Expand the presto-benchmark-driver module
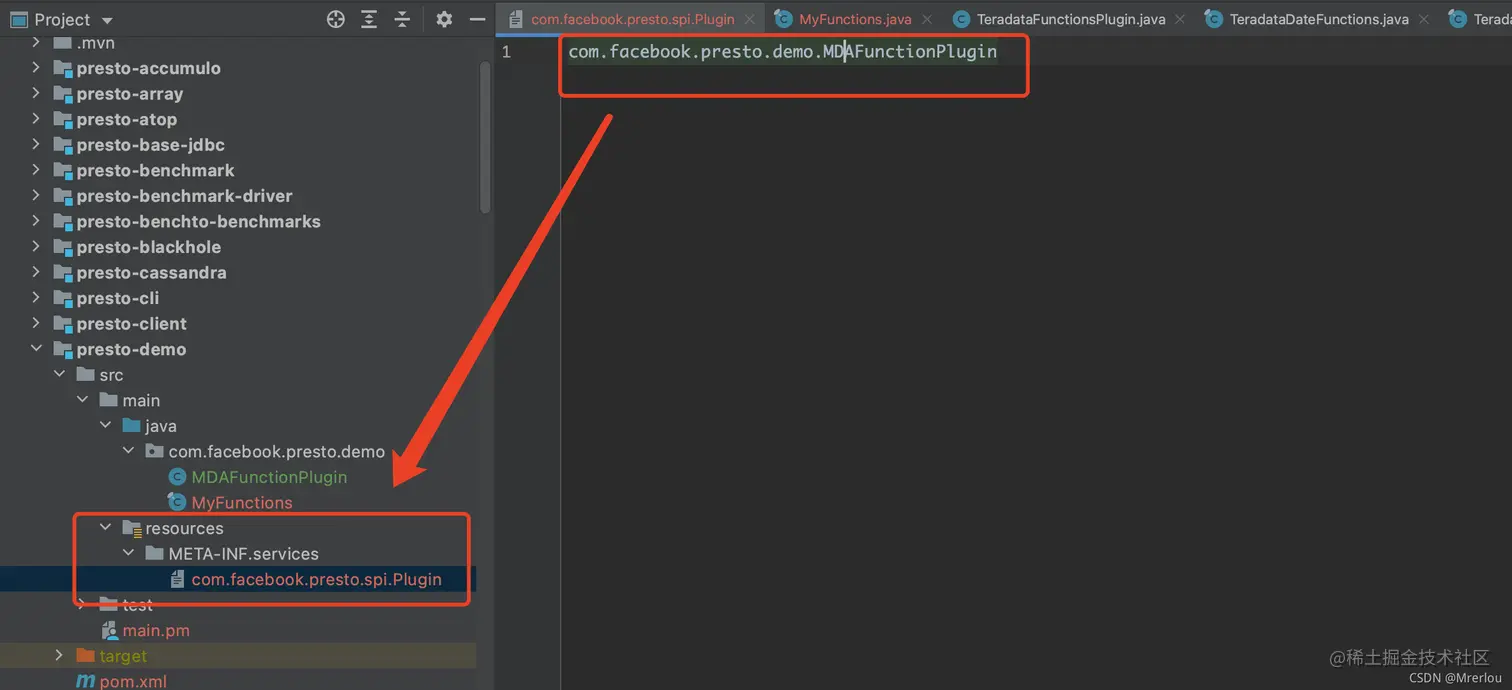 point(36,195)
